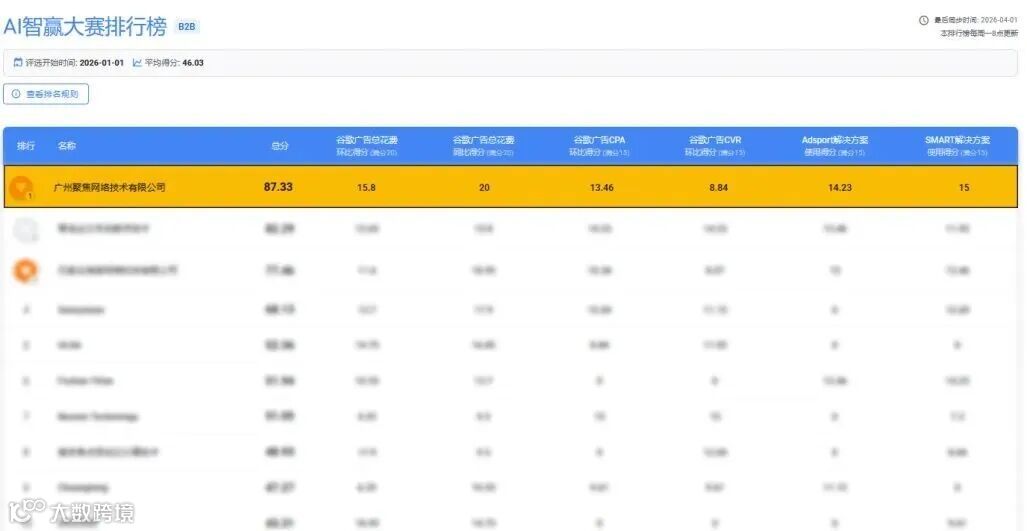Click the AI智赢大赛排行榜 page title

point(85,27)
